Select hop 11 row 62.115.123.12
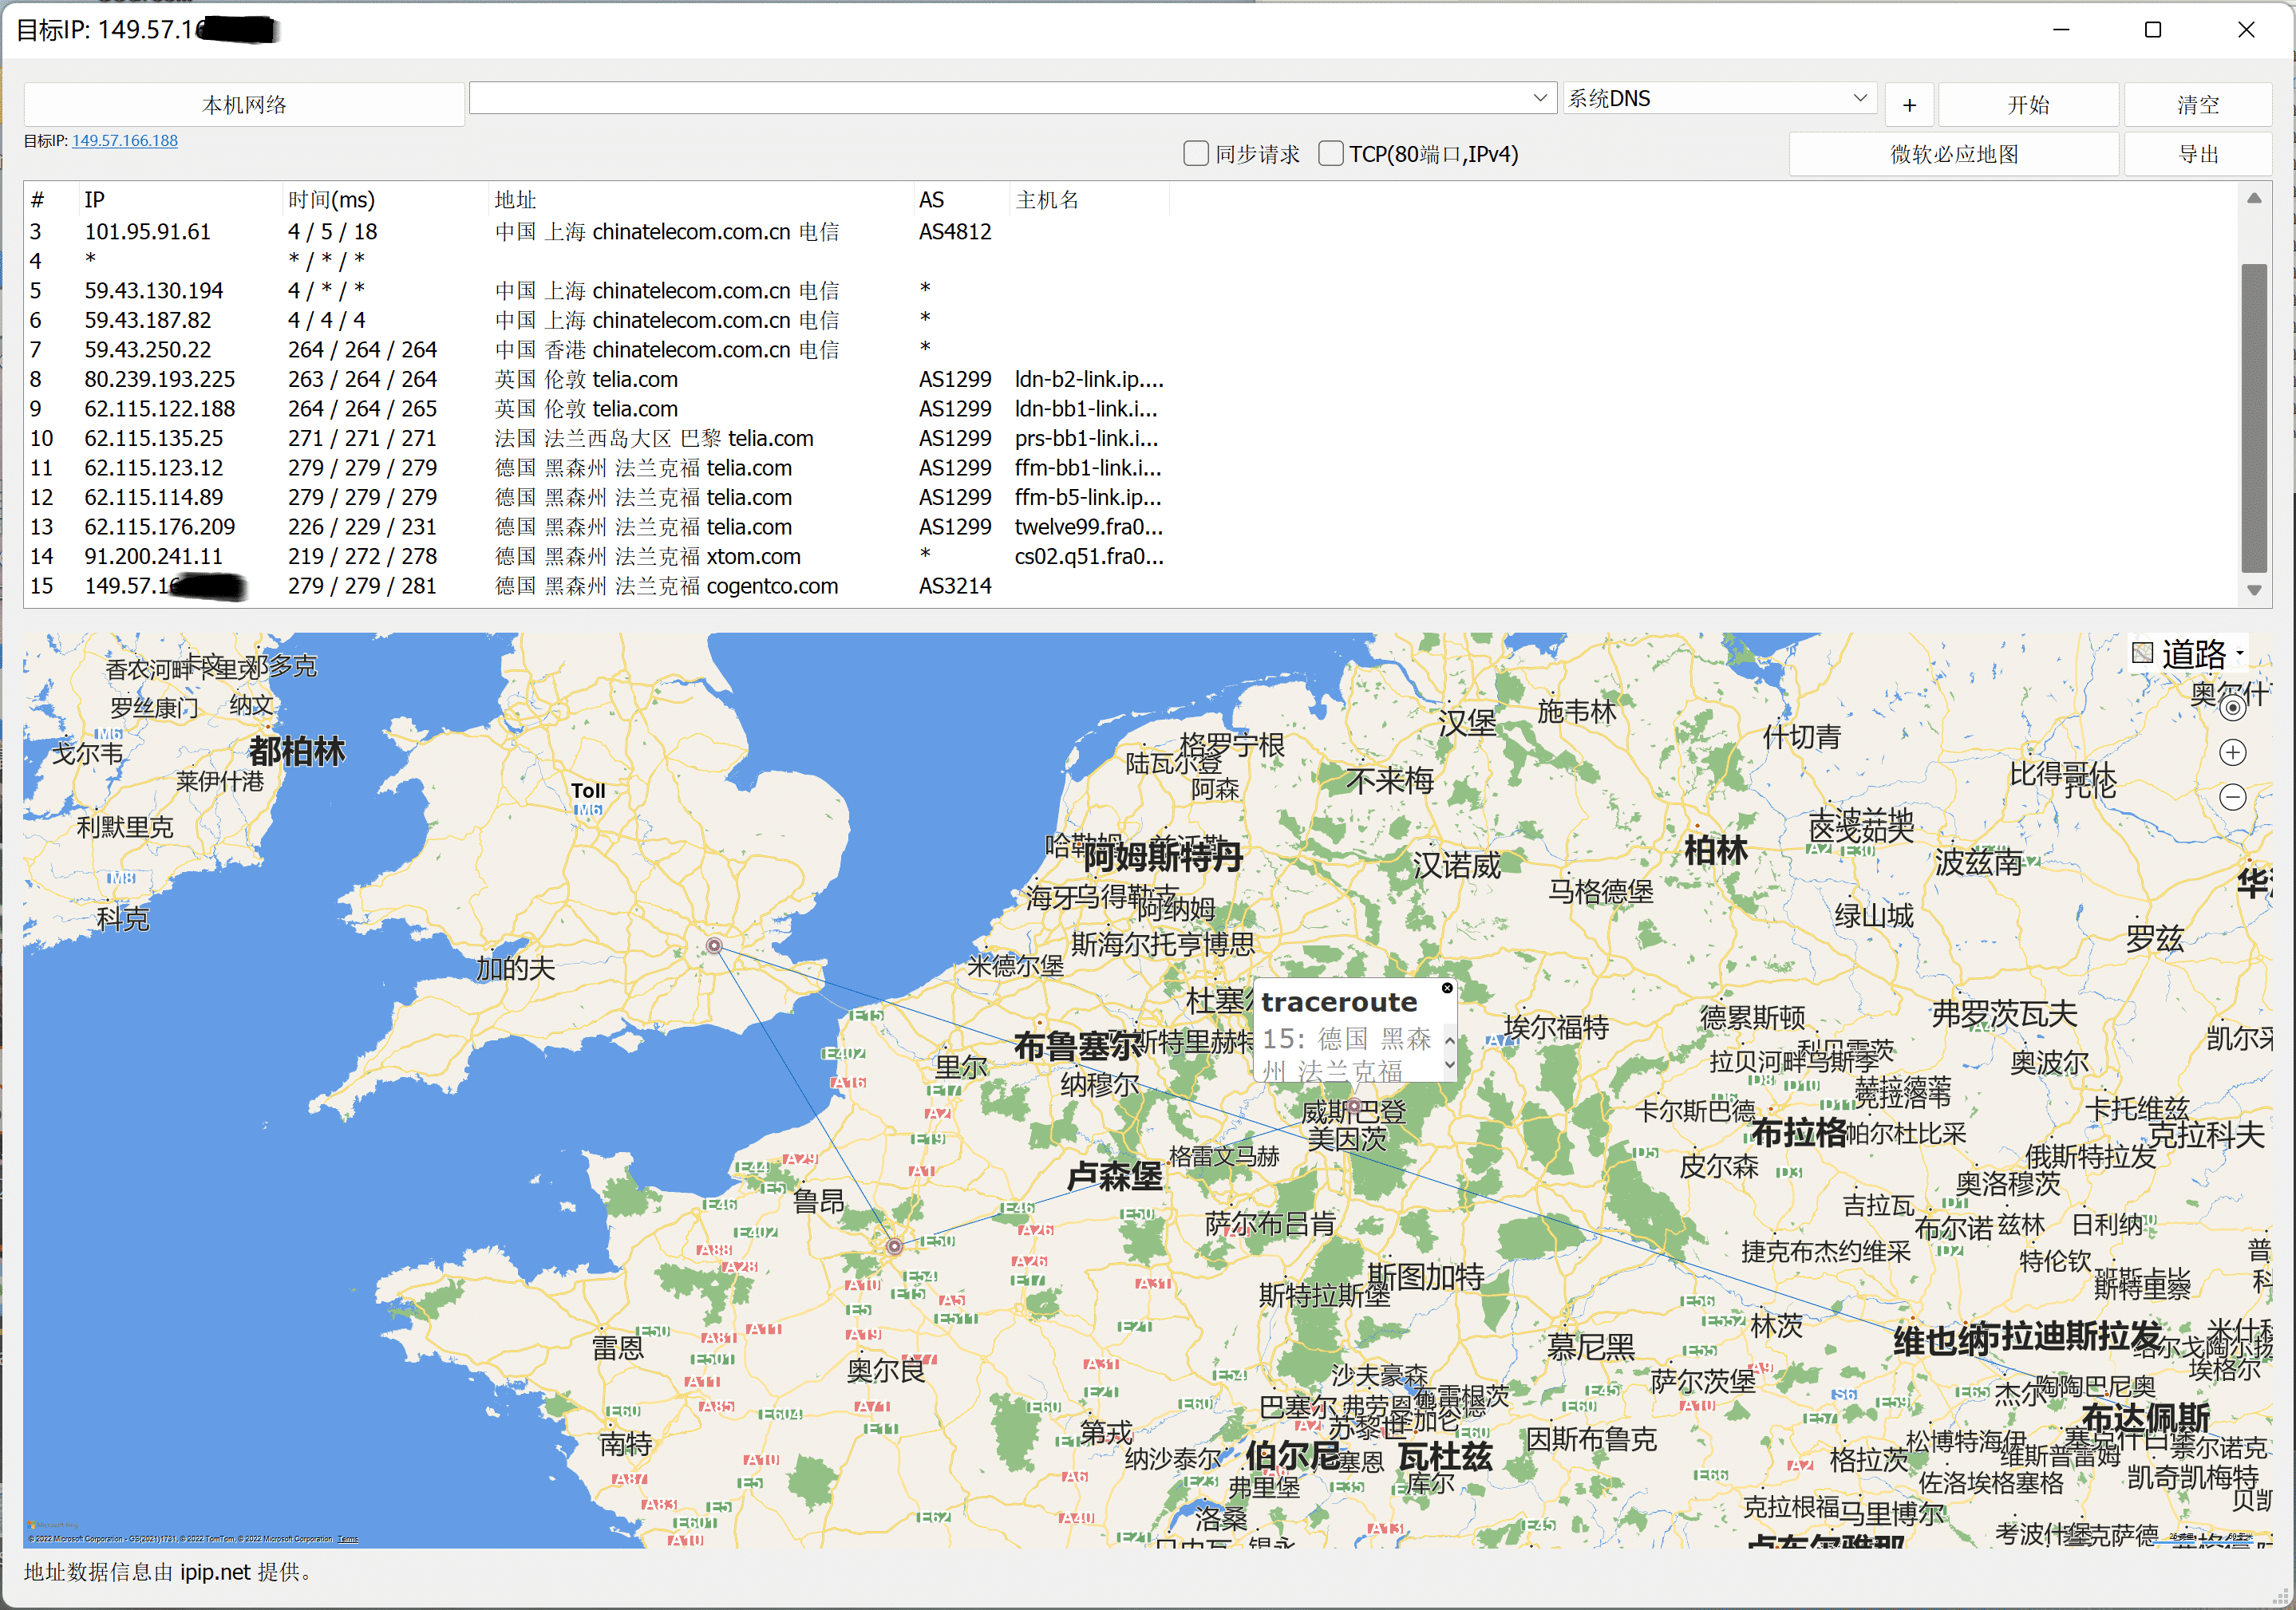 point(596,467)
